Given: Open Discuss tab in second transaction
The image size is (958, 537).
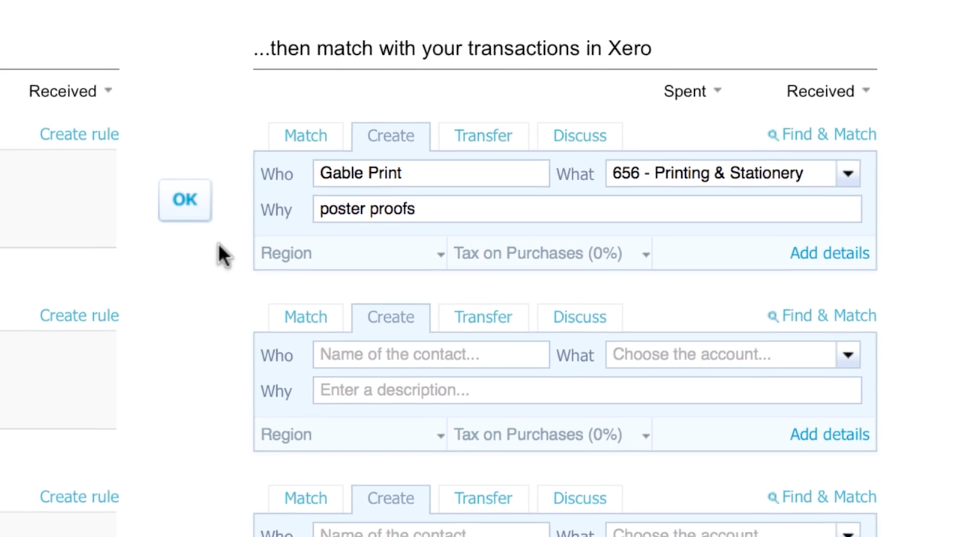Looking at the screenshot, I should tap(579, 317).
